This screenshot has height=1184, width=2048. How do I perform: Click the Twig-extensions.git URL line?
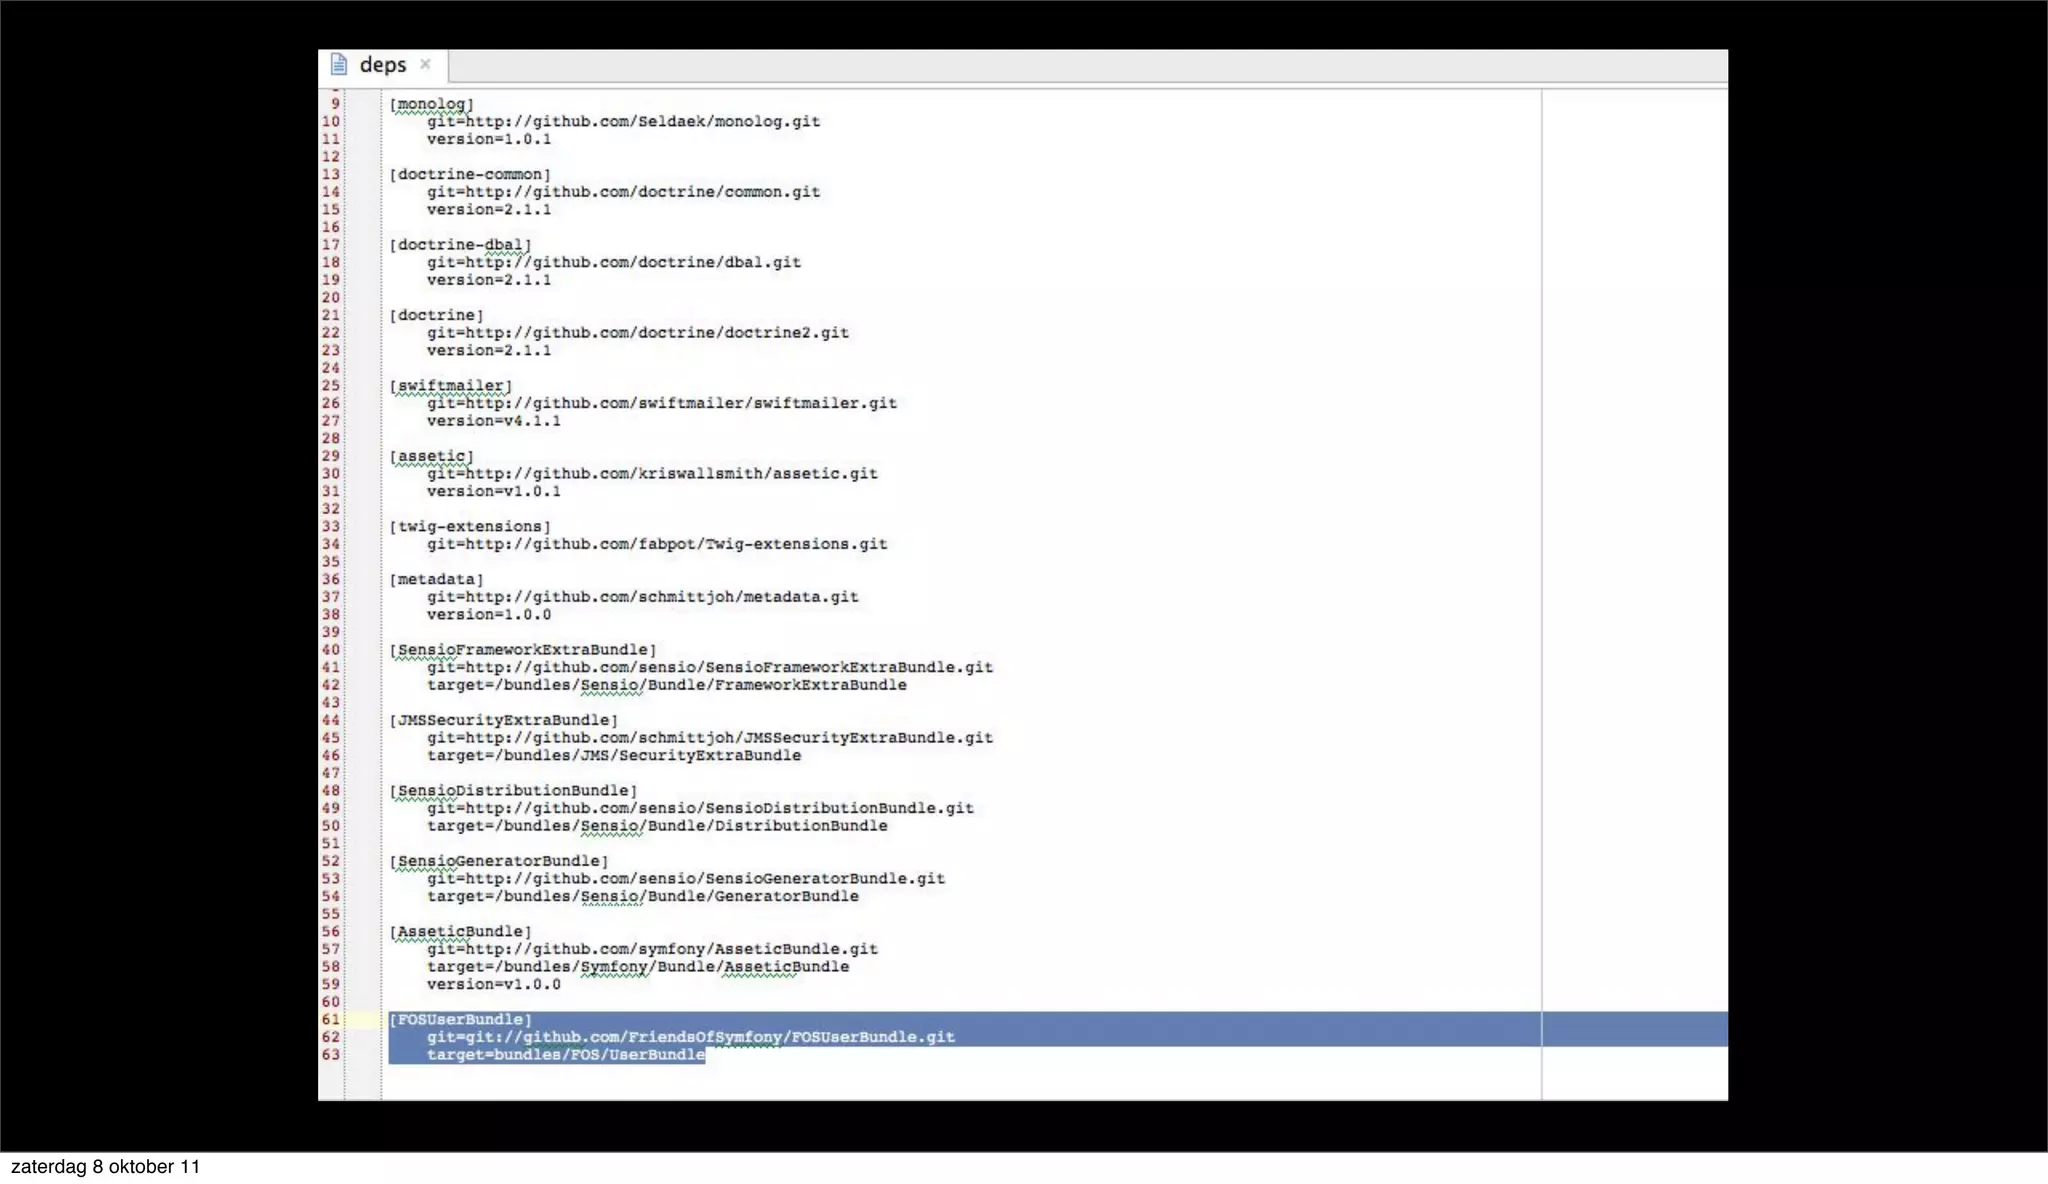656,545
